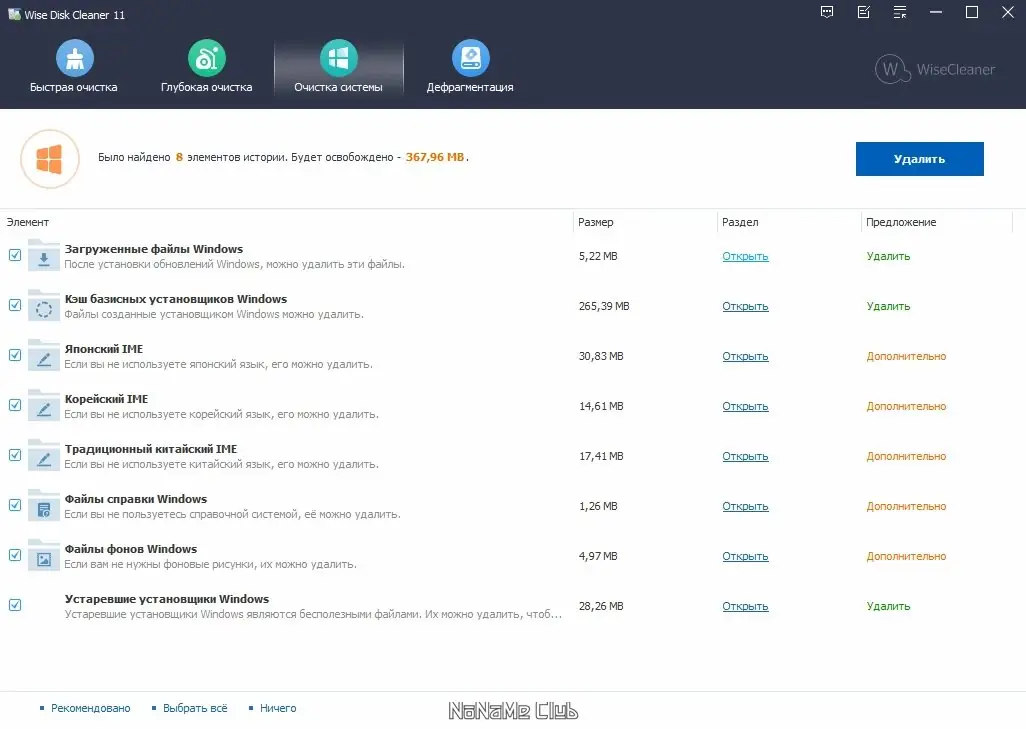Toggle Традиционный китайский IME checkbox
Viewport: 1026px width, 729px height.
(x=15, y=455)
